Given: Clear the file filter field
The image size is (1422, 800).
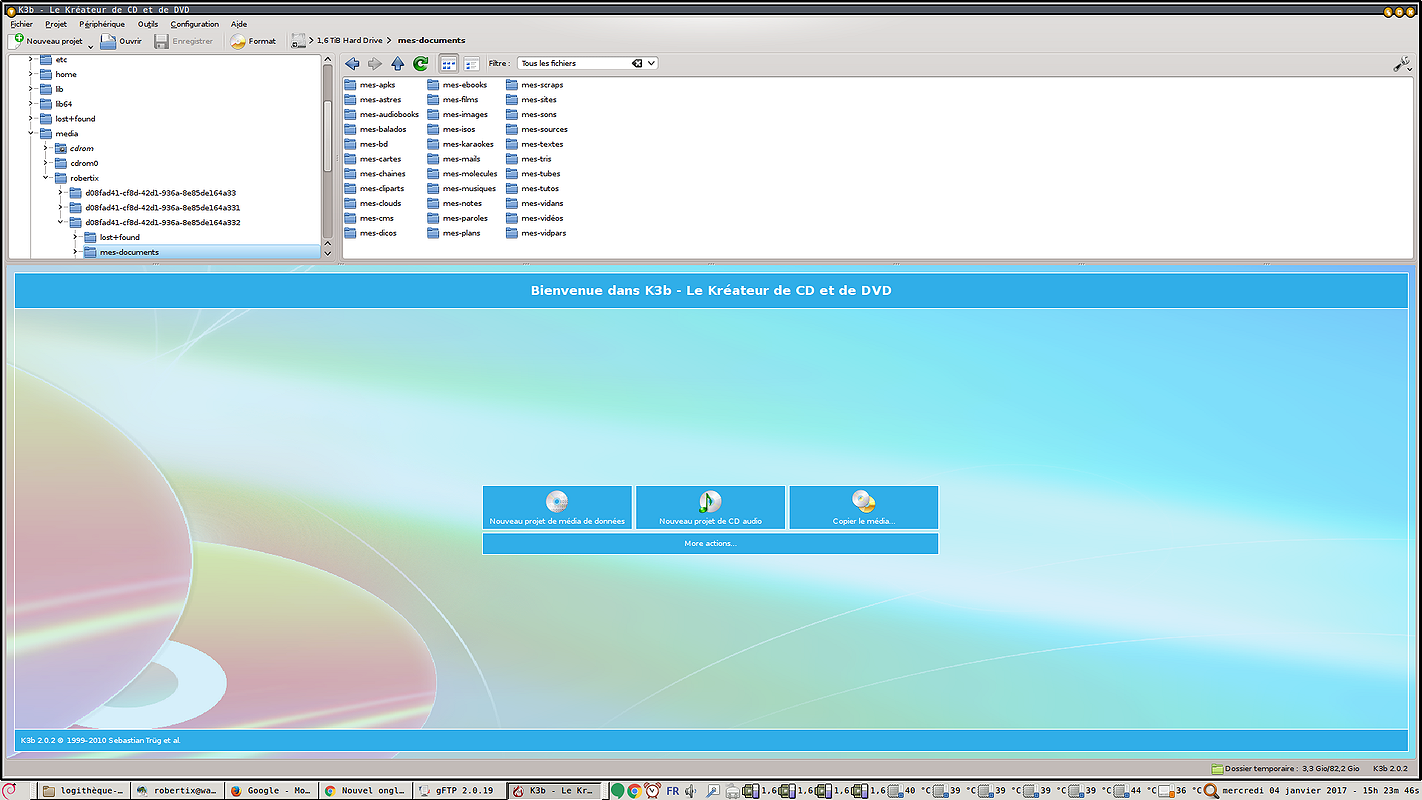Looking at the screenshot, I should pos(637,63).
